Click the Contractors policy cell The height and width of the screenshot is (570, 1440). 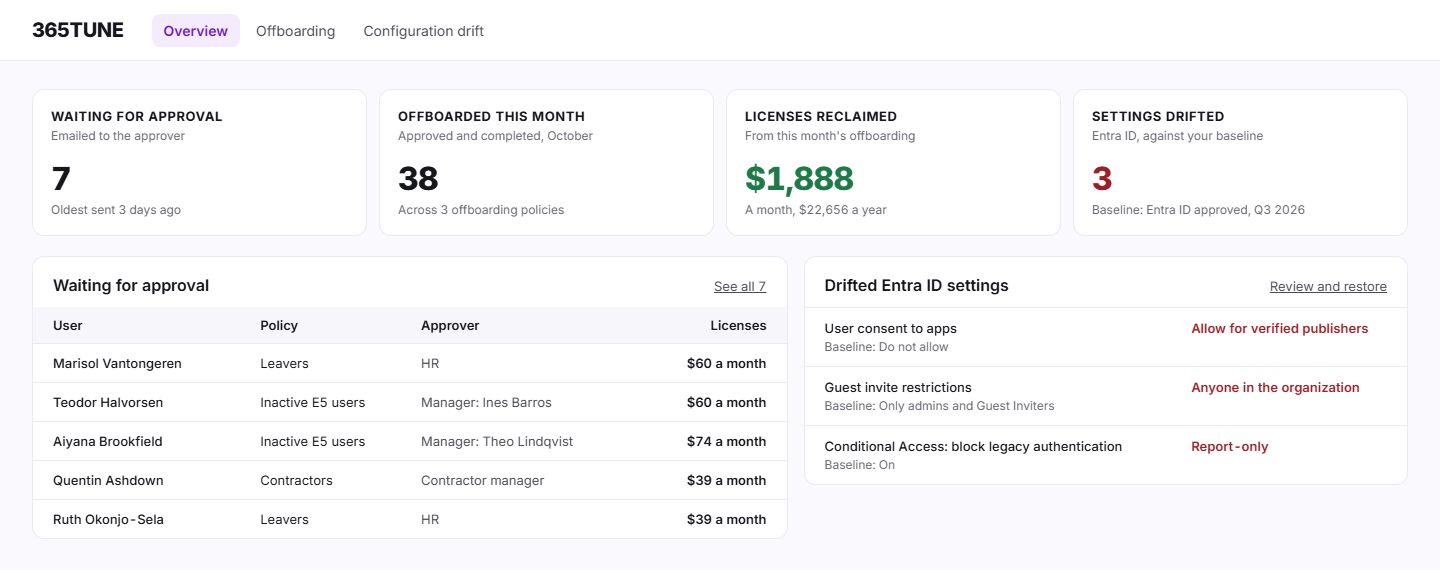[x=296, y=481]
